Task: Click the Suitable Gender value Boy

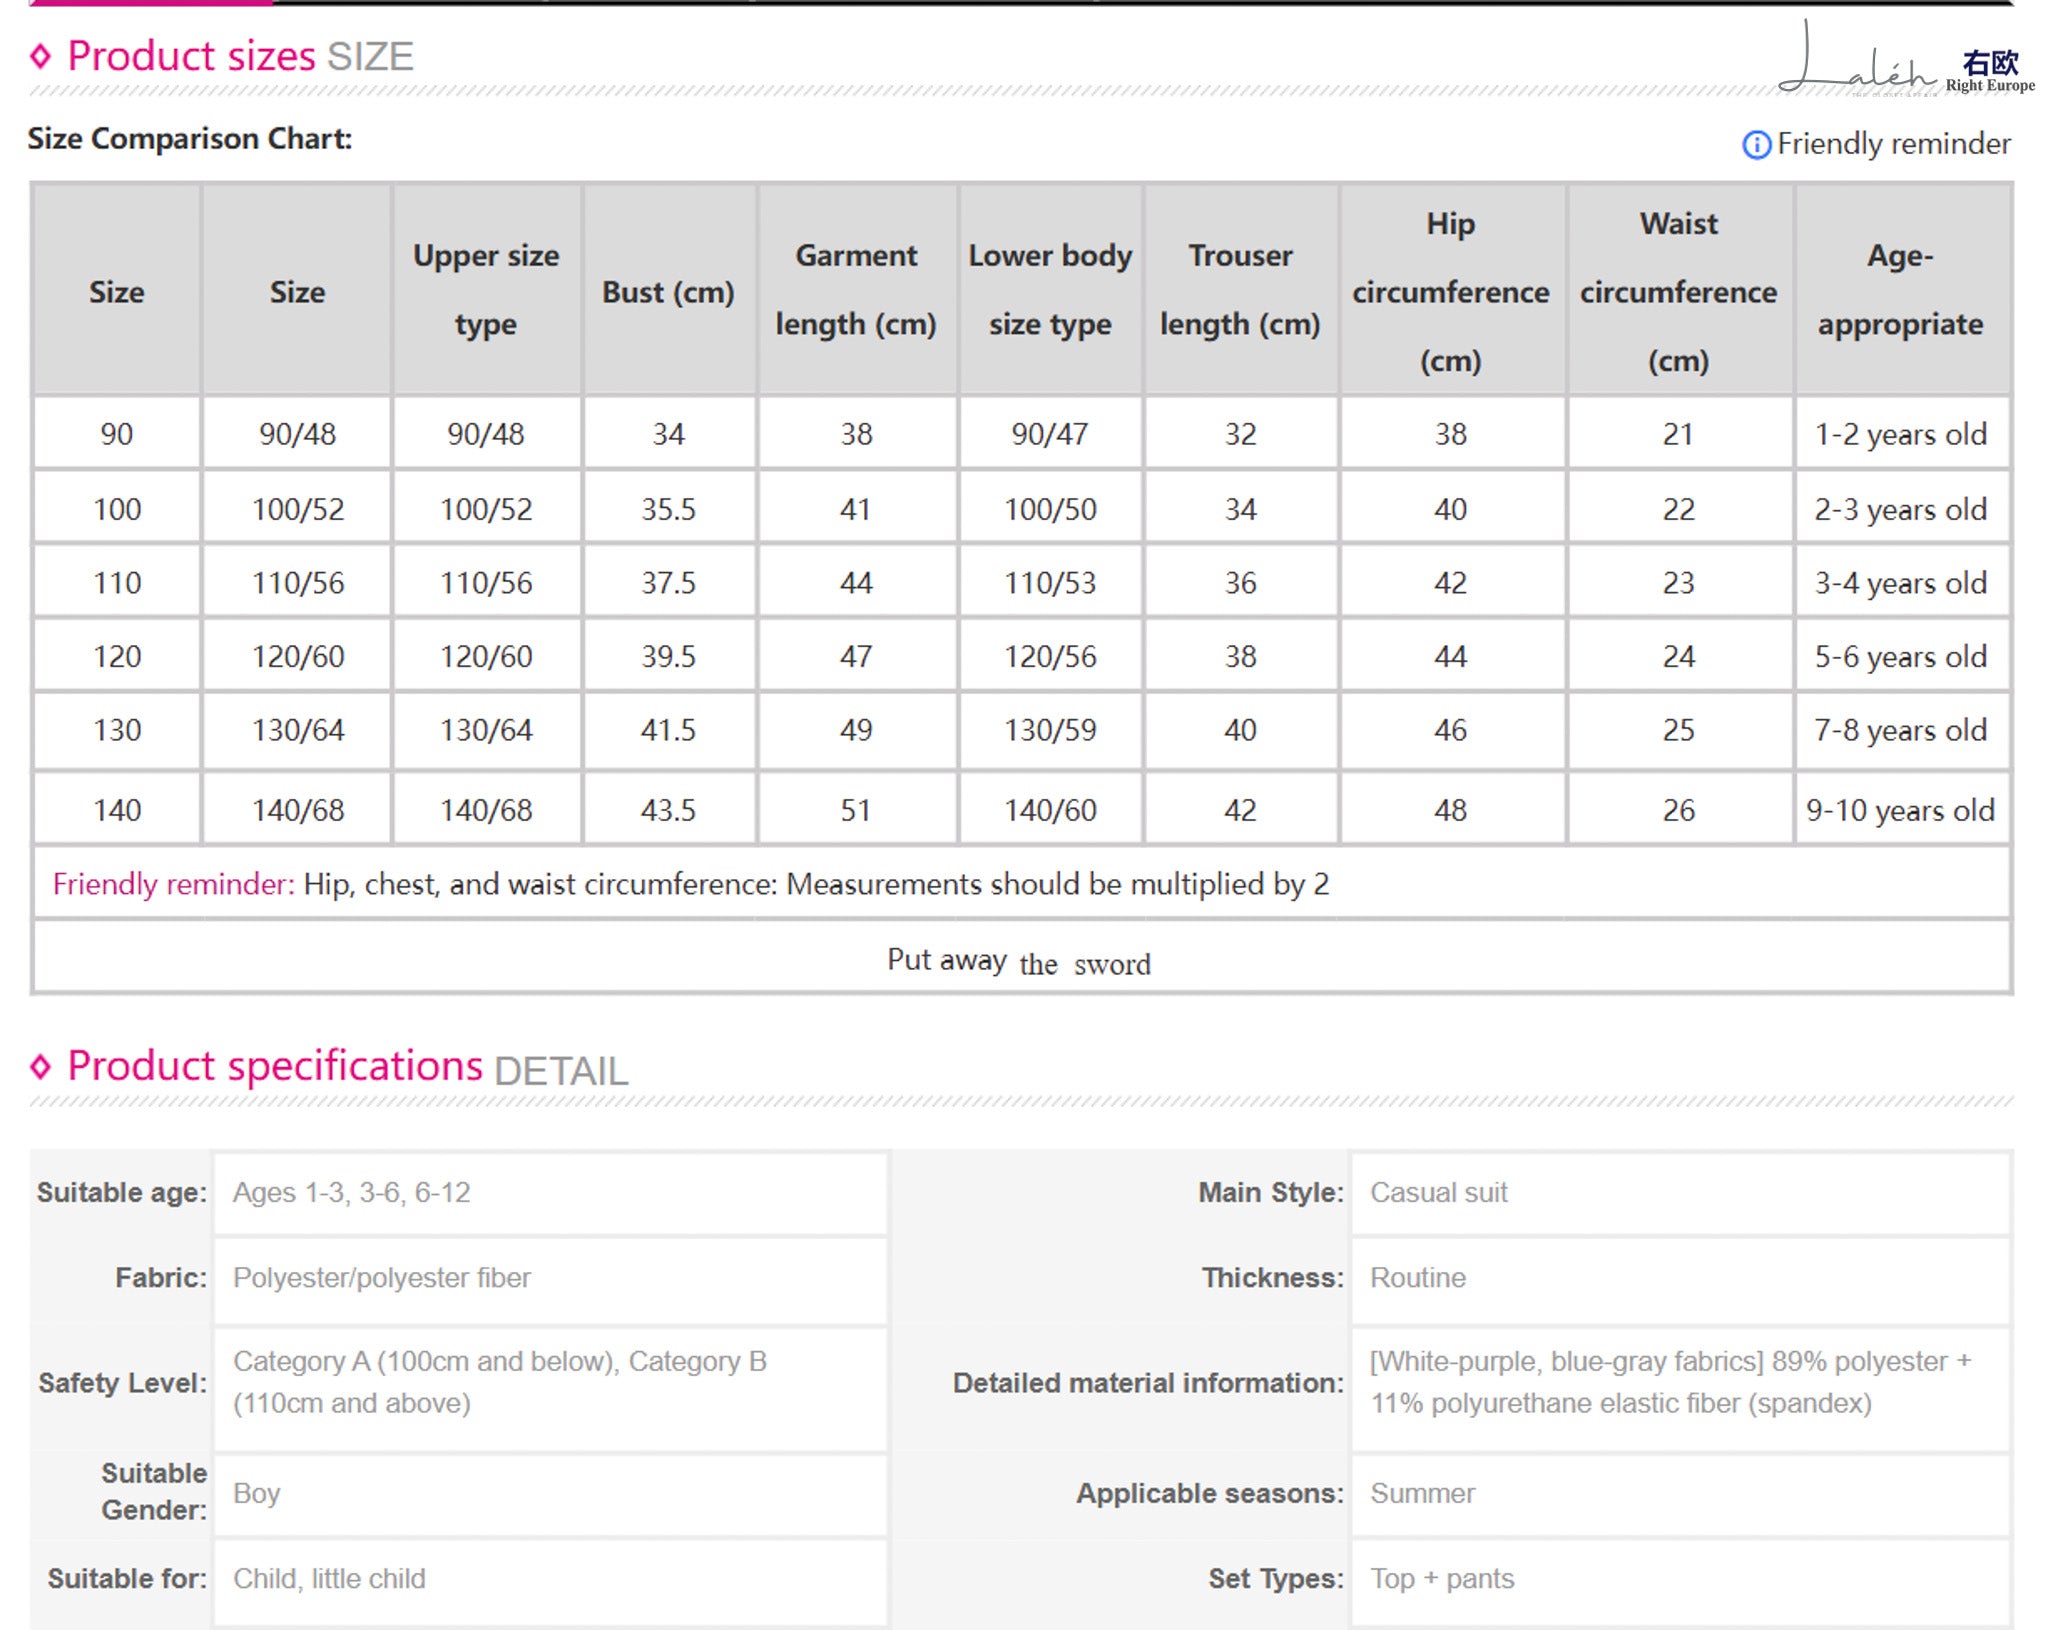Action: pos(256,1493)
